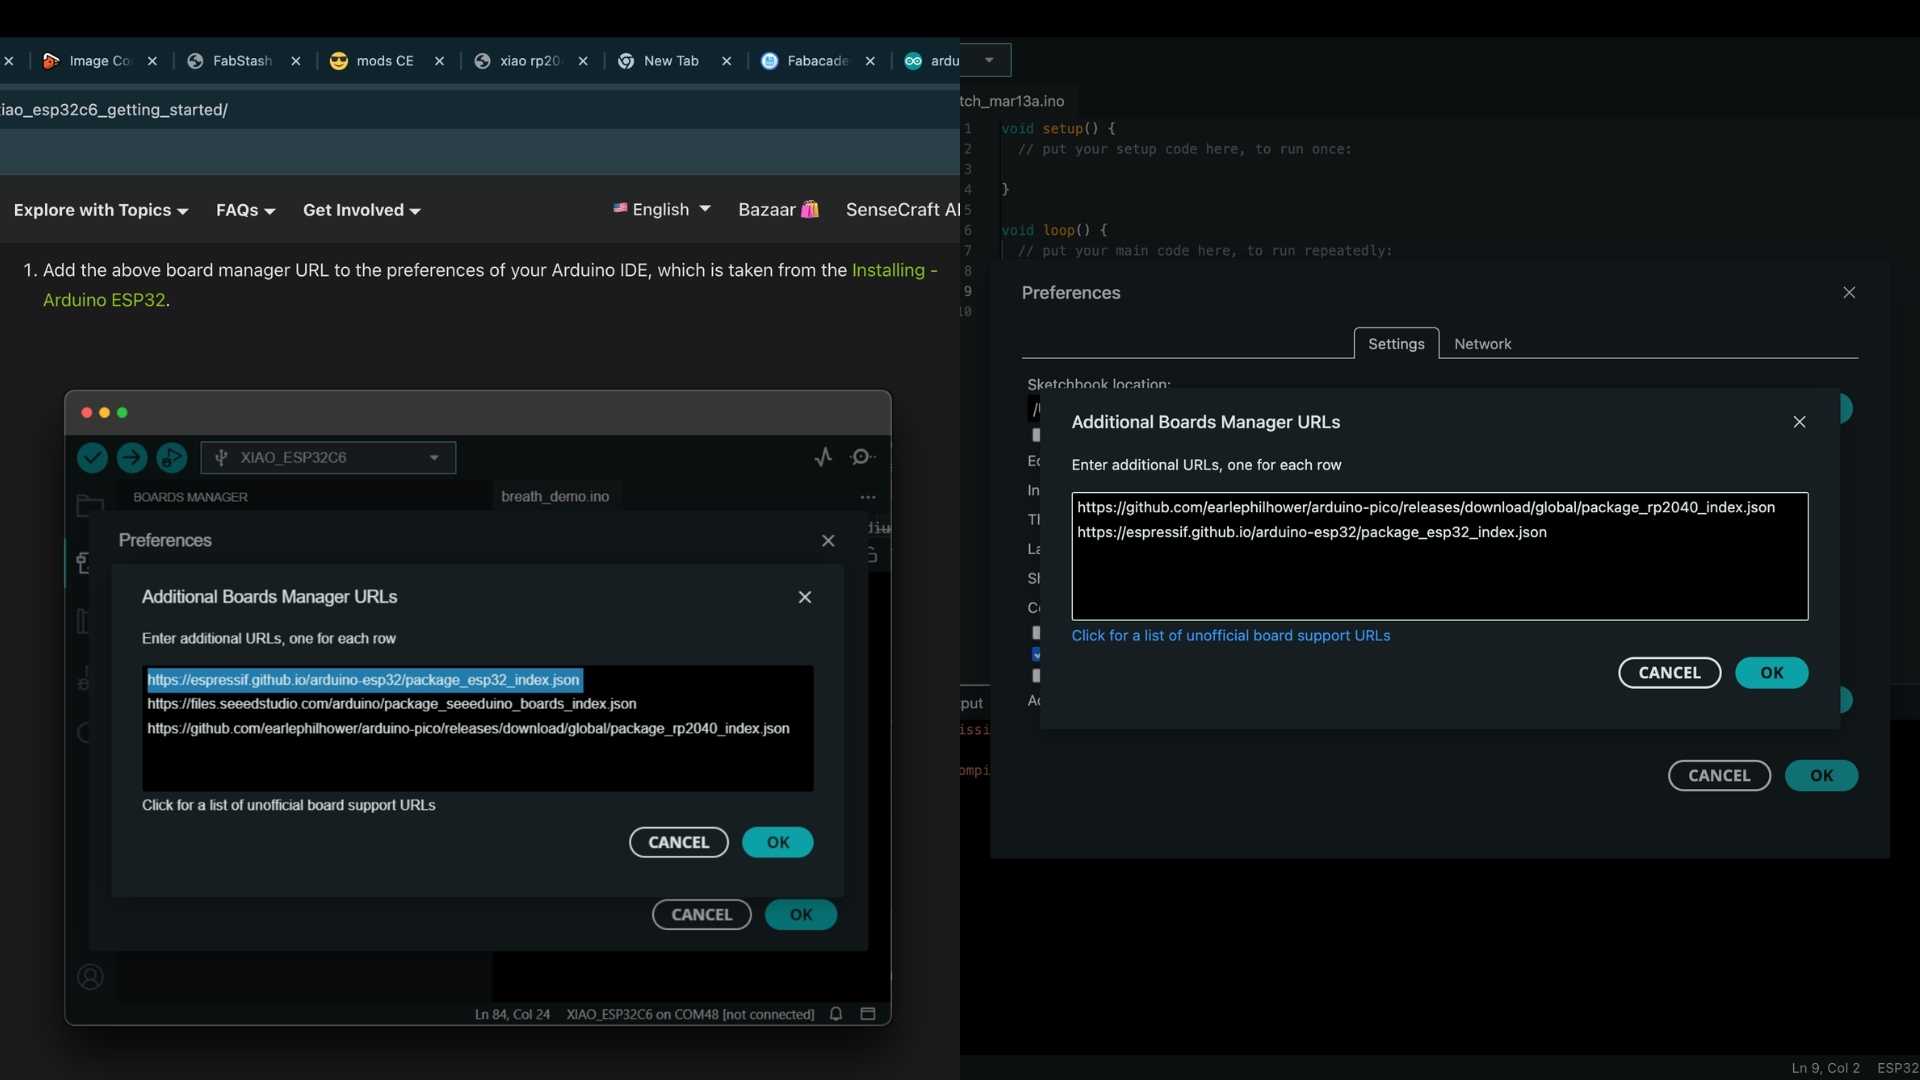Toggle the checked blue checkbox in Preferences
The height and width of the screenshot is (1080, 1920).
[x=1037, y=654]
